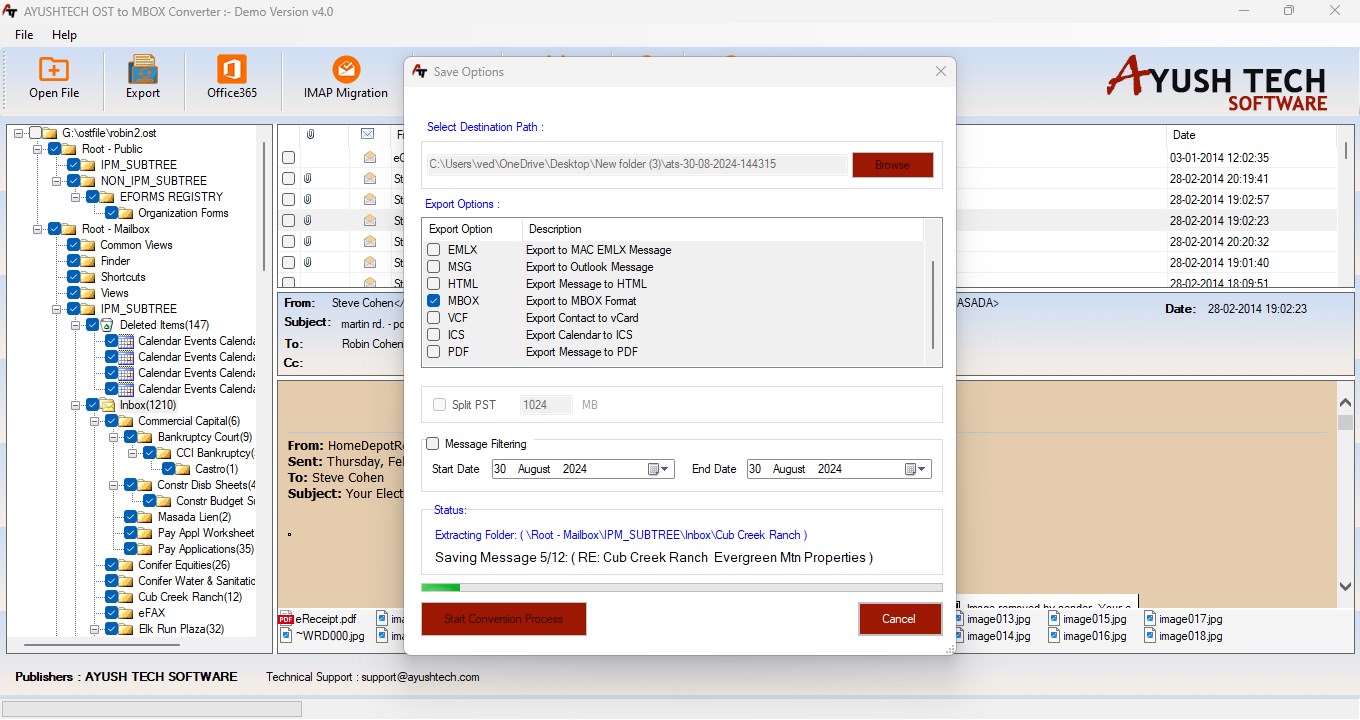The height and width of the screenshot is (720, 1360).
Task: Collapse the Root - Mailbox tree node
Action: tap(38, 229)
